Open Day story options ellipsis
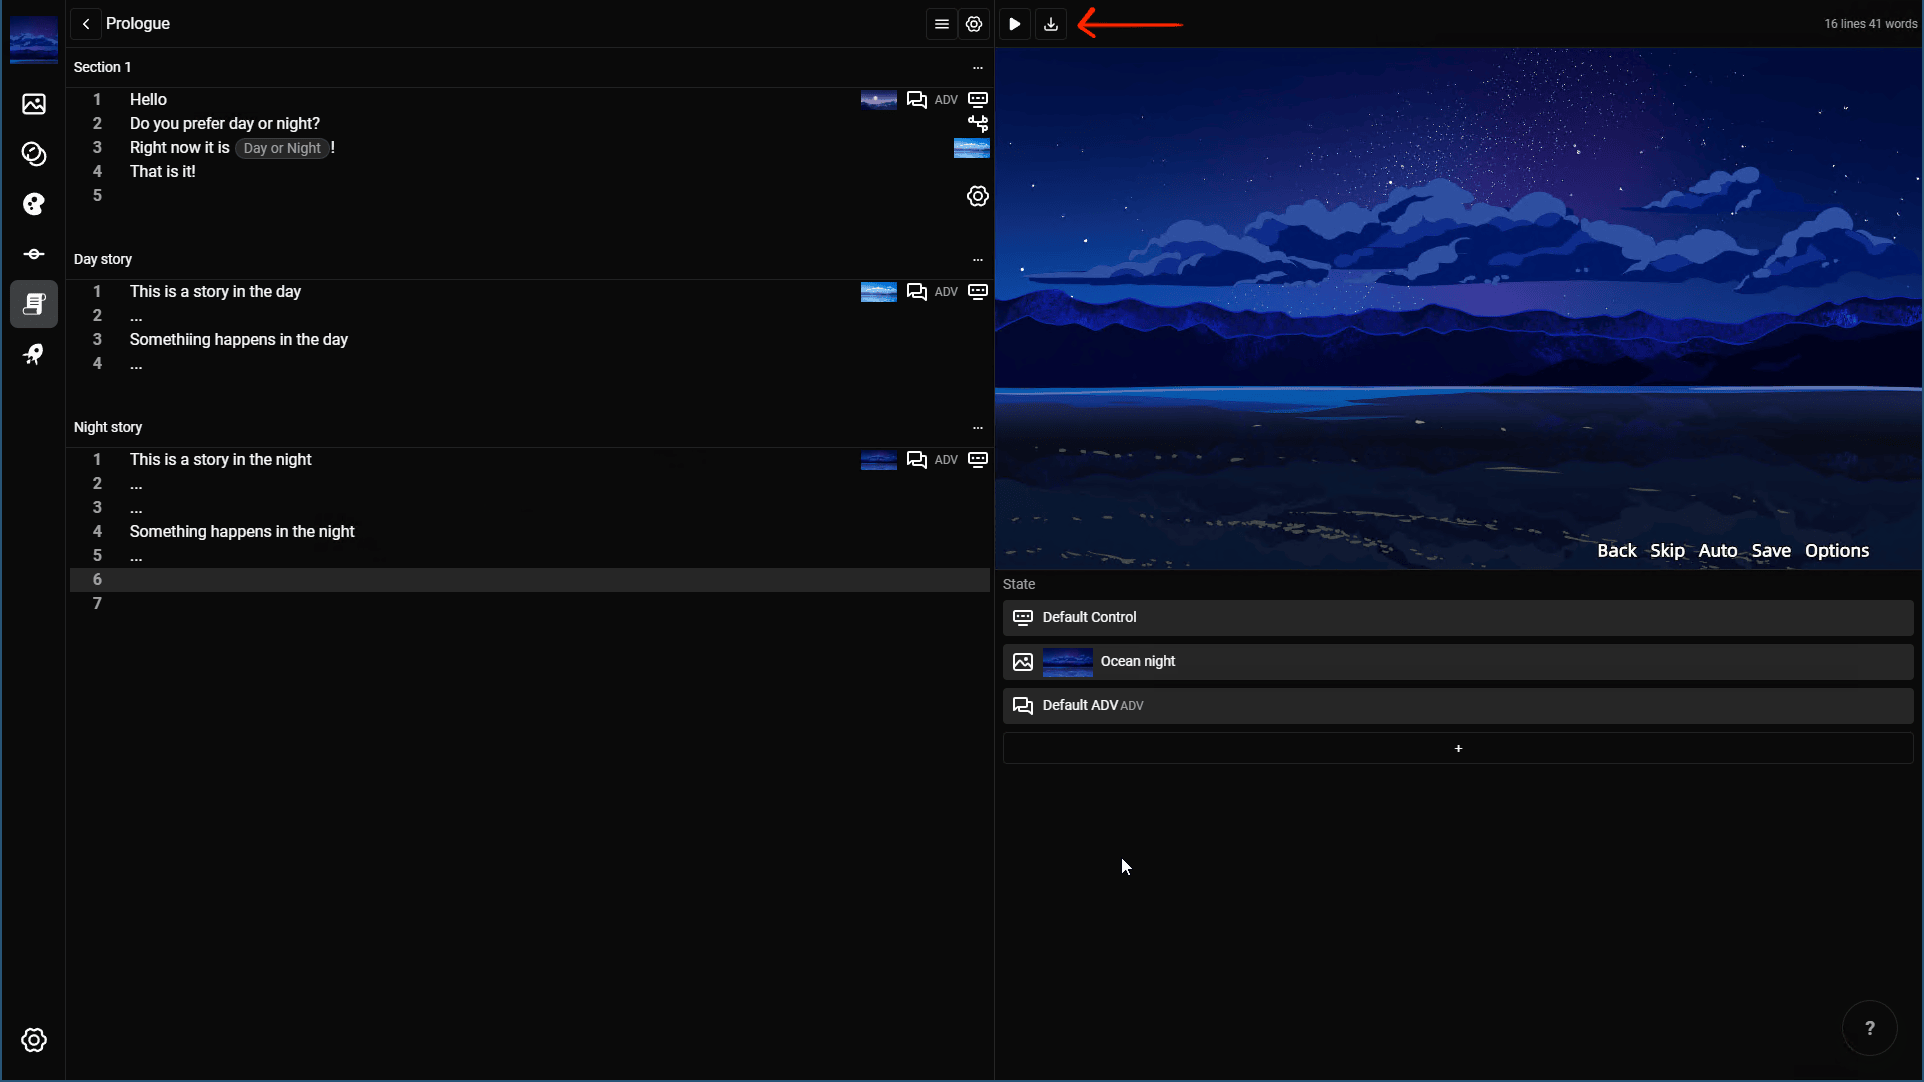This screenshot has height=1082, width=1924. (978, 259)
